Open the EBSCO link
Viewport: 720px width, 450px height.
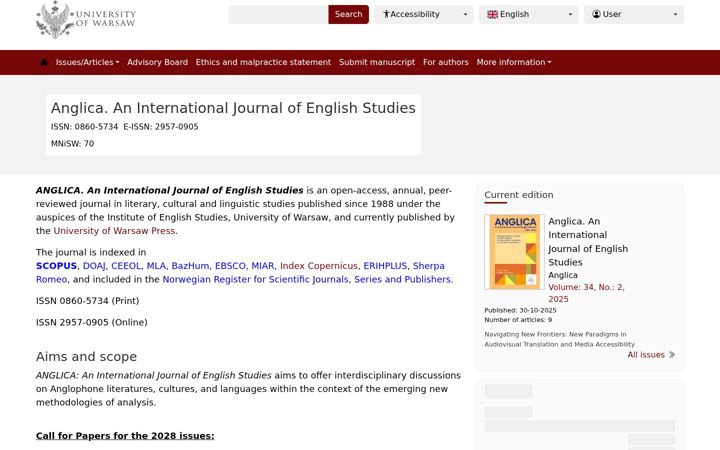tap(230, 266)
